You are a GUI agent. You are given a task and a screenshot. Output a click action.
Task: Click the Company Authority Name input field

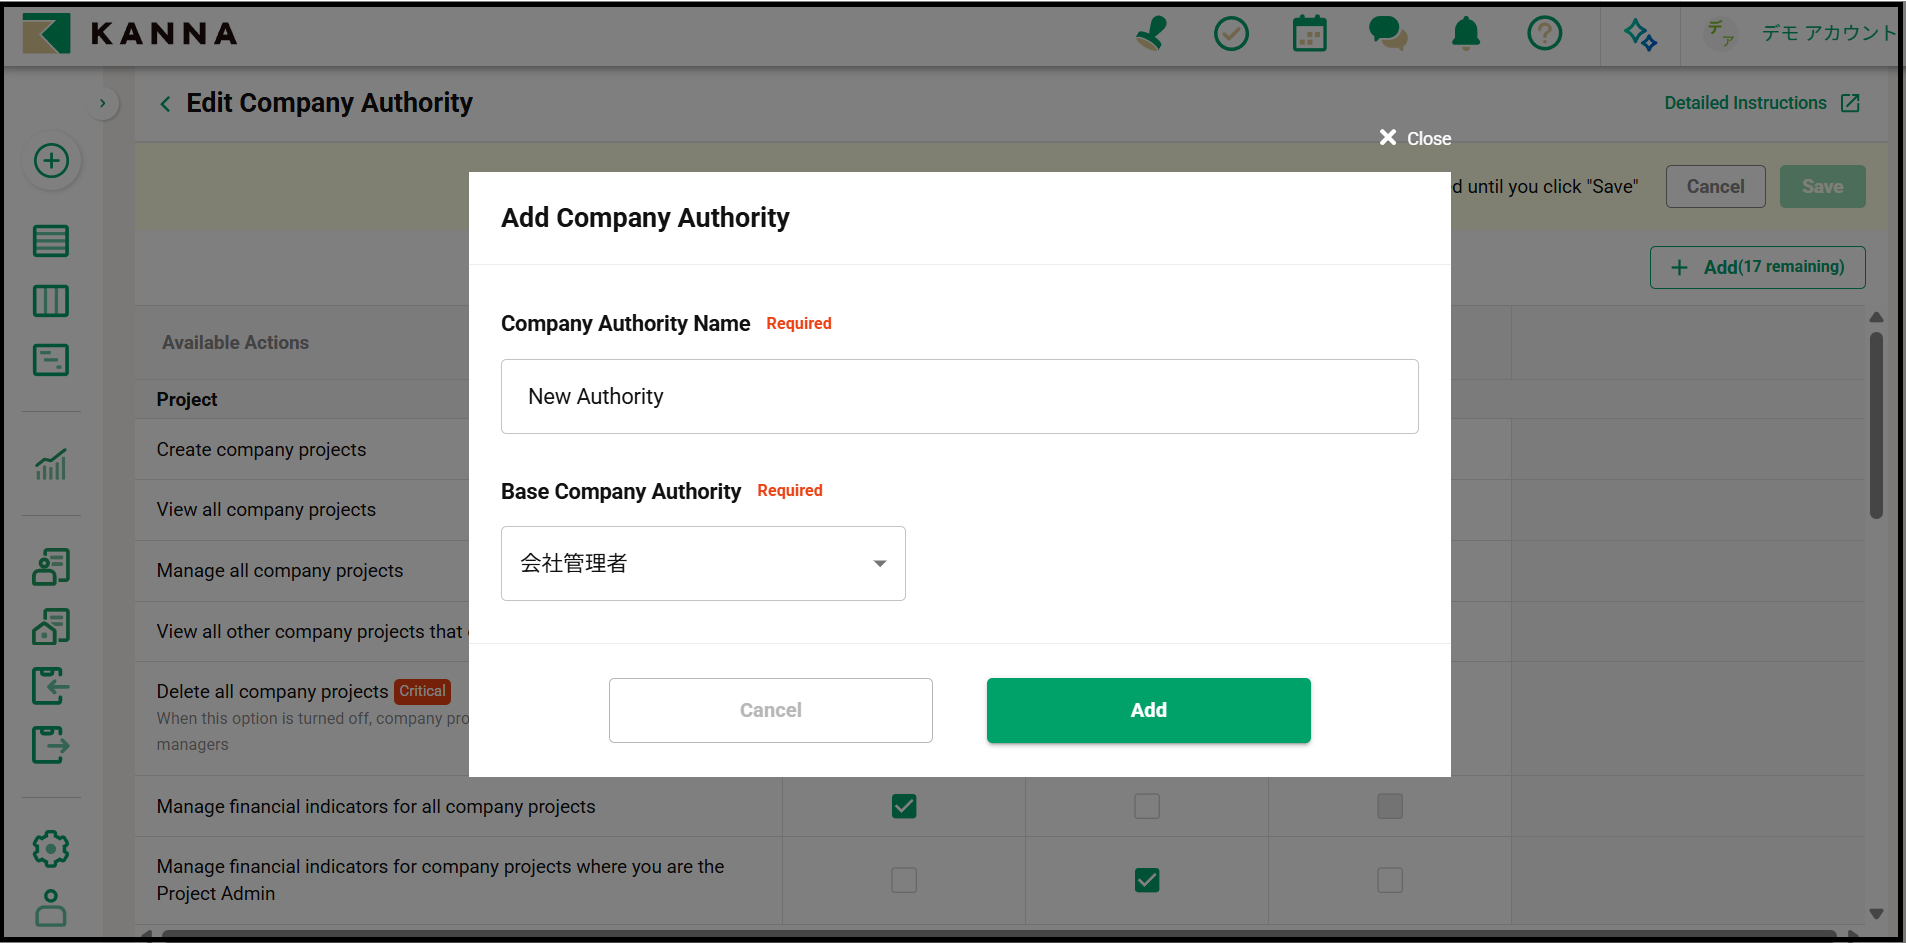pyautogui.click(x=959, y=397)
